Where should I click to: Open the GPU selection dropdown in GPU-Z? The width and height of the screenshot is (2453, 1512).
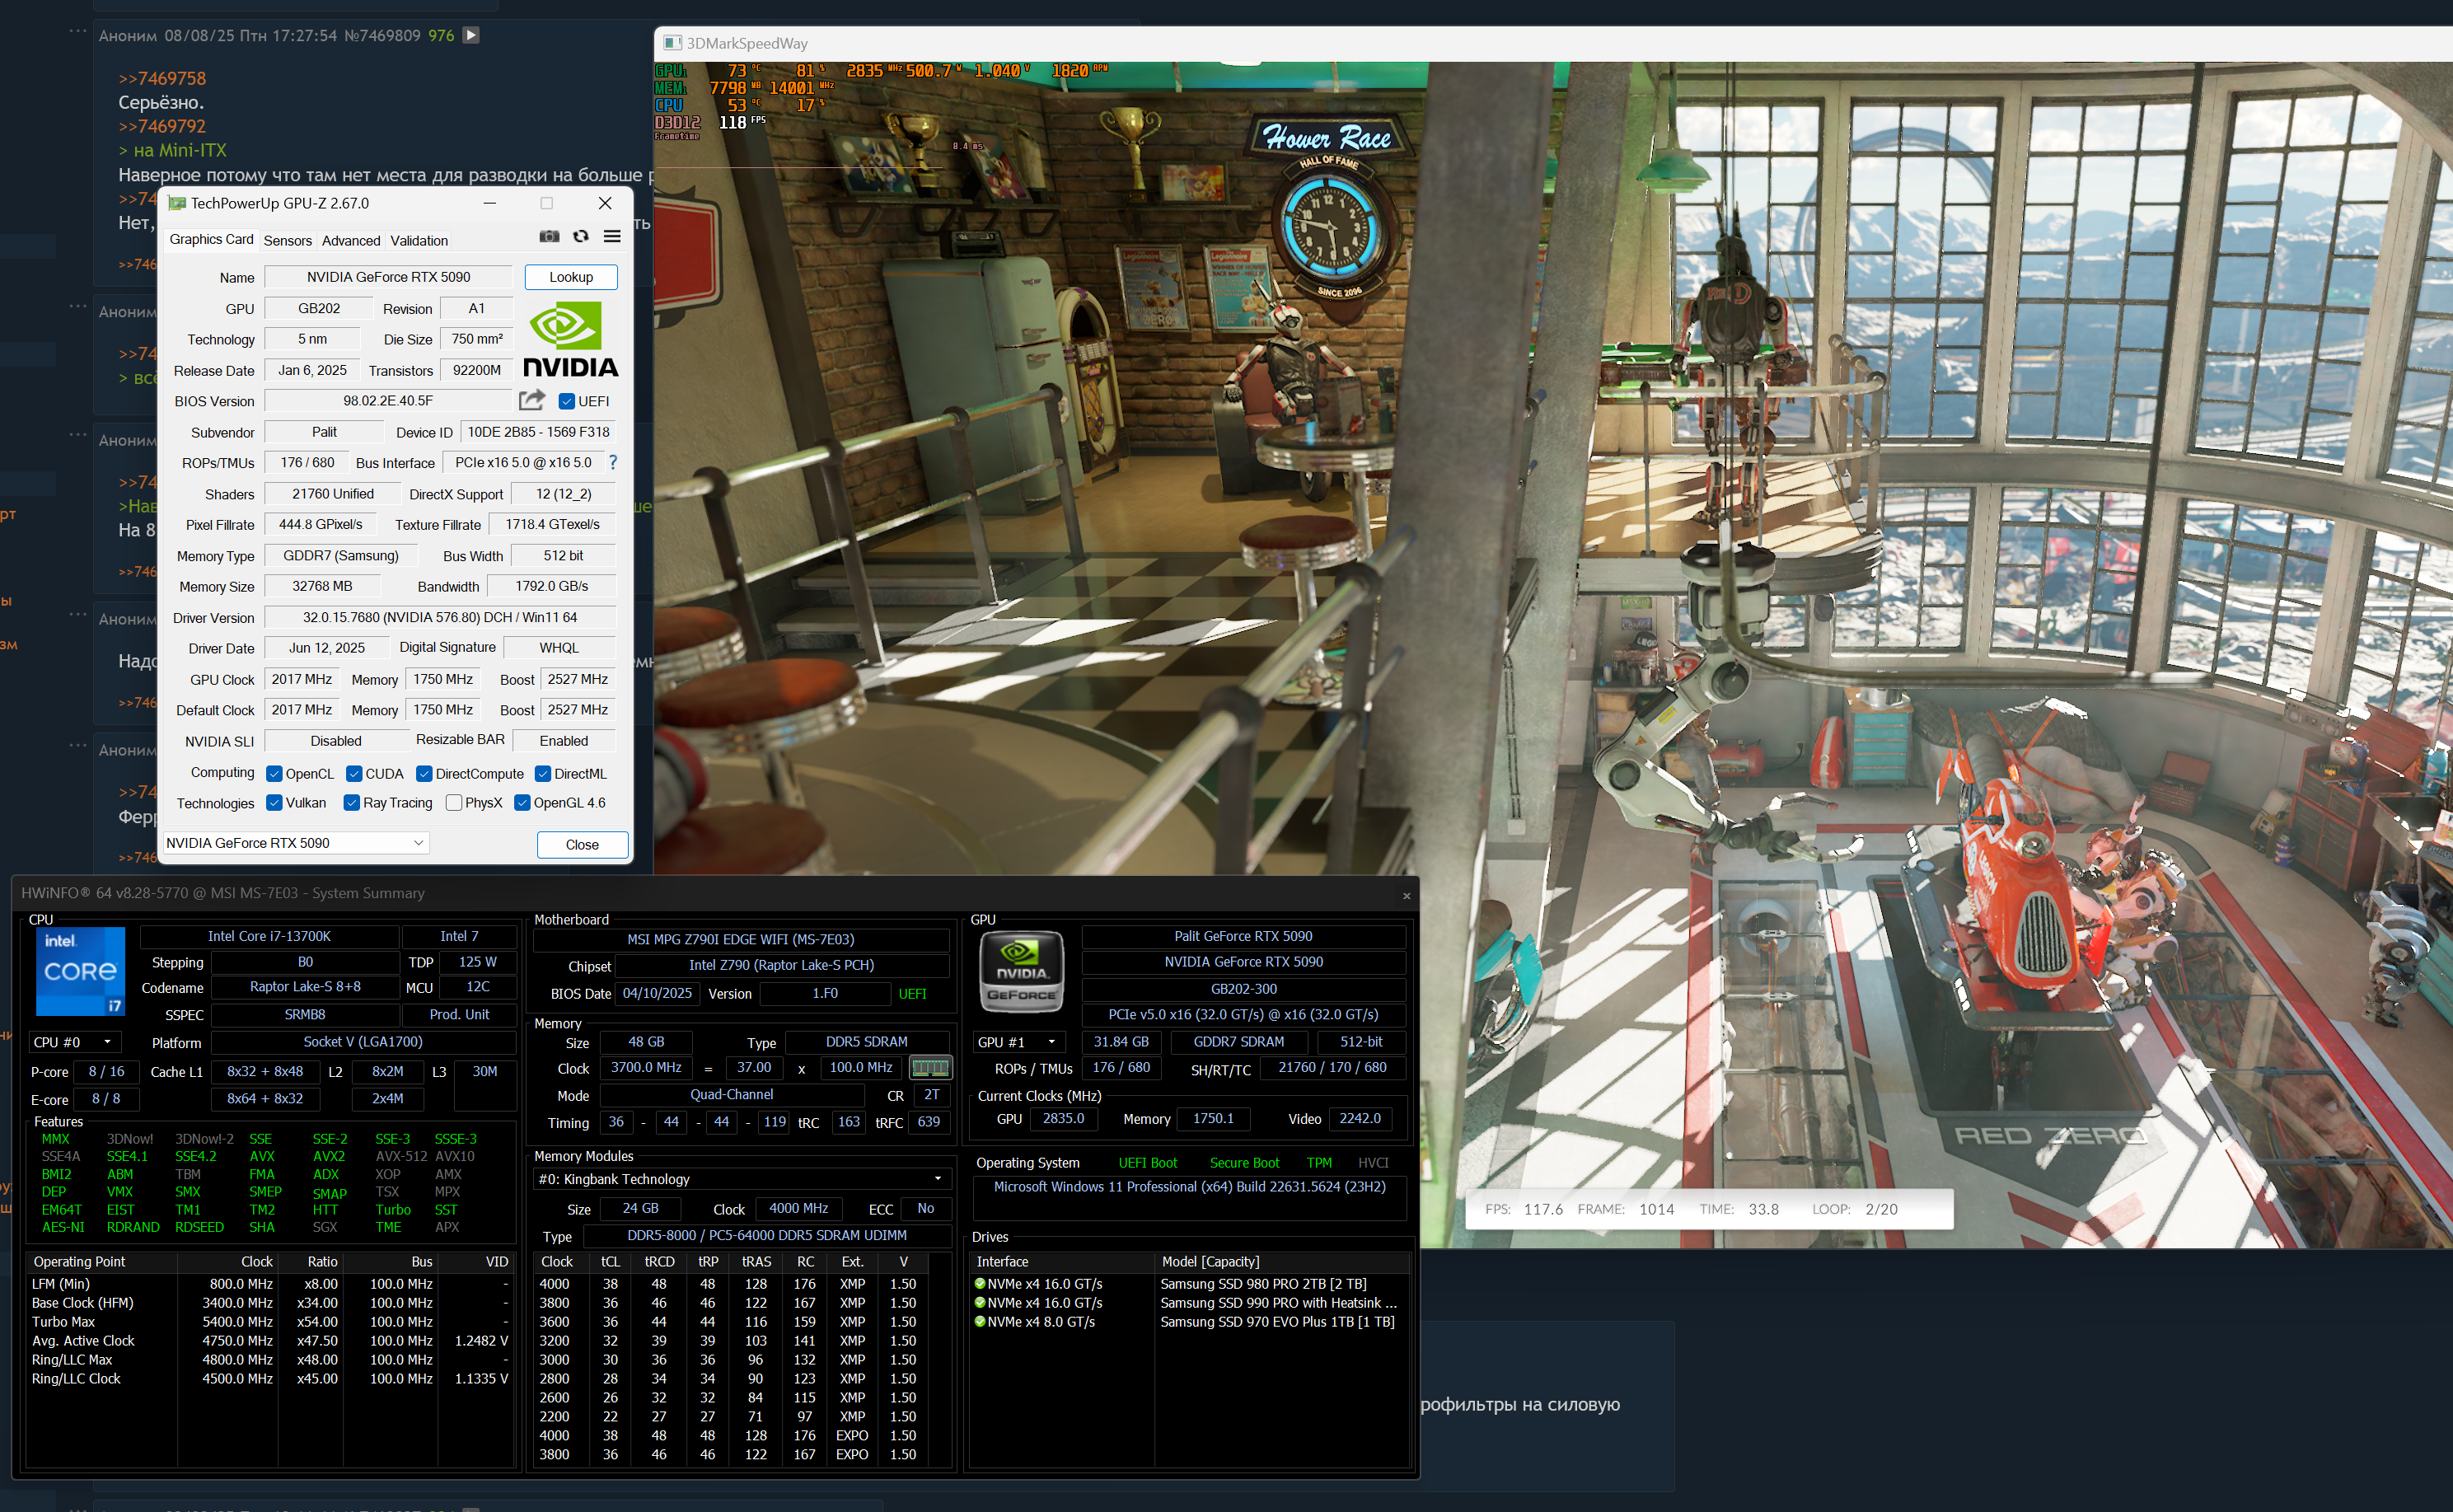(x=296, y=843)
